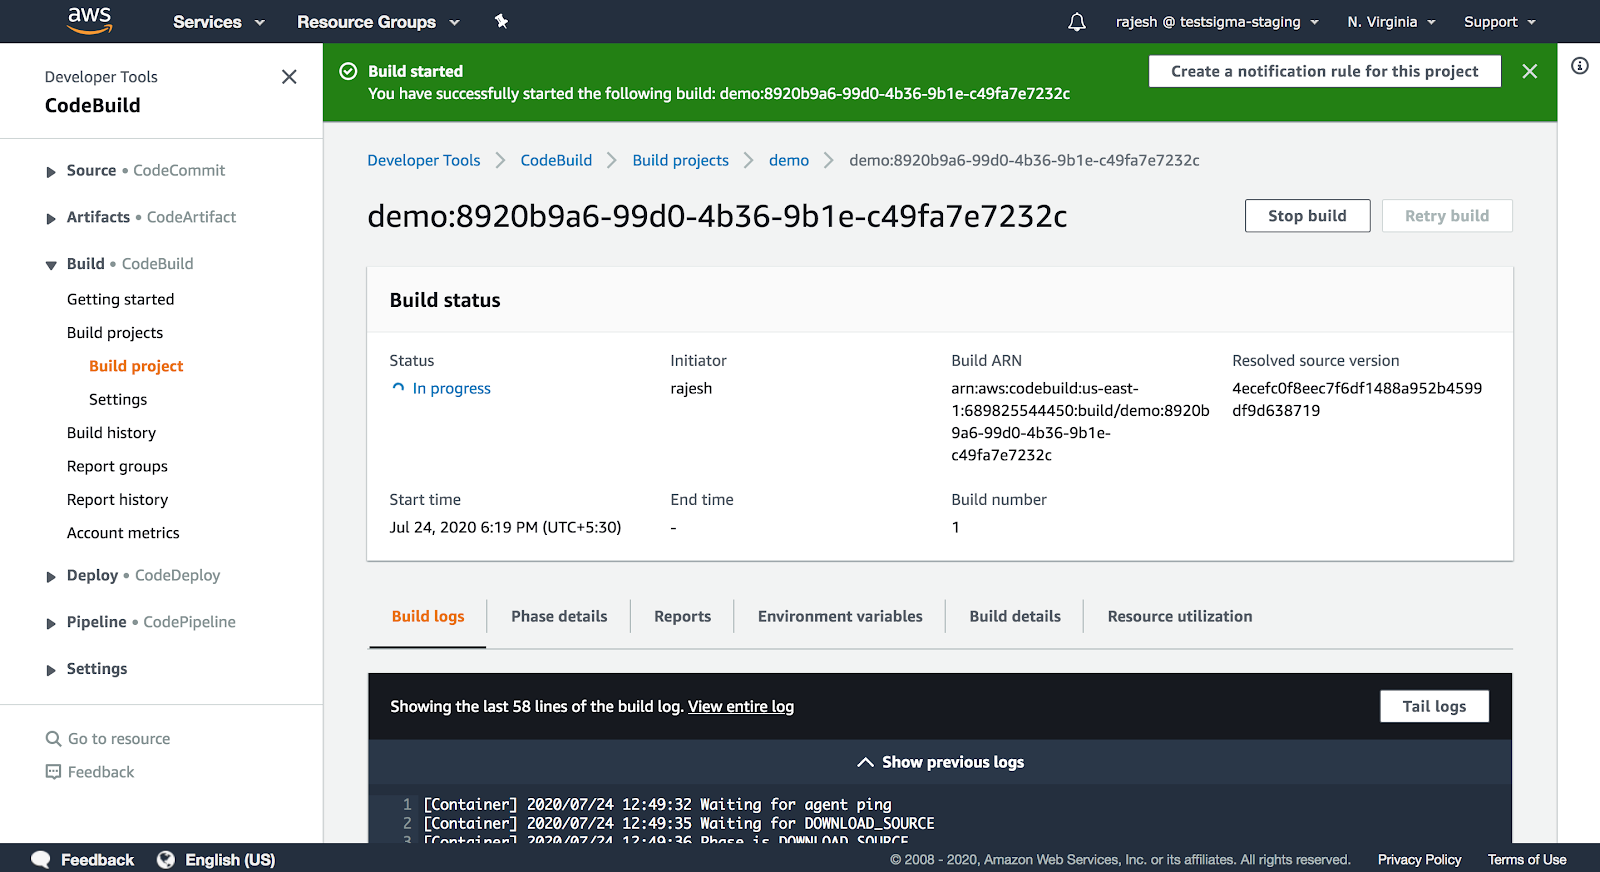
Task: Open the Privacy Policy link
Action: click(x=1419, y=860)
